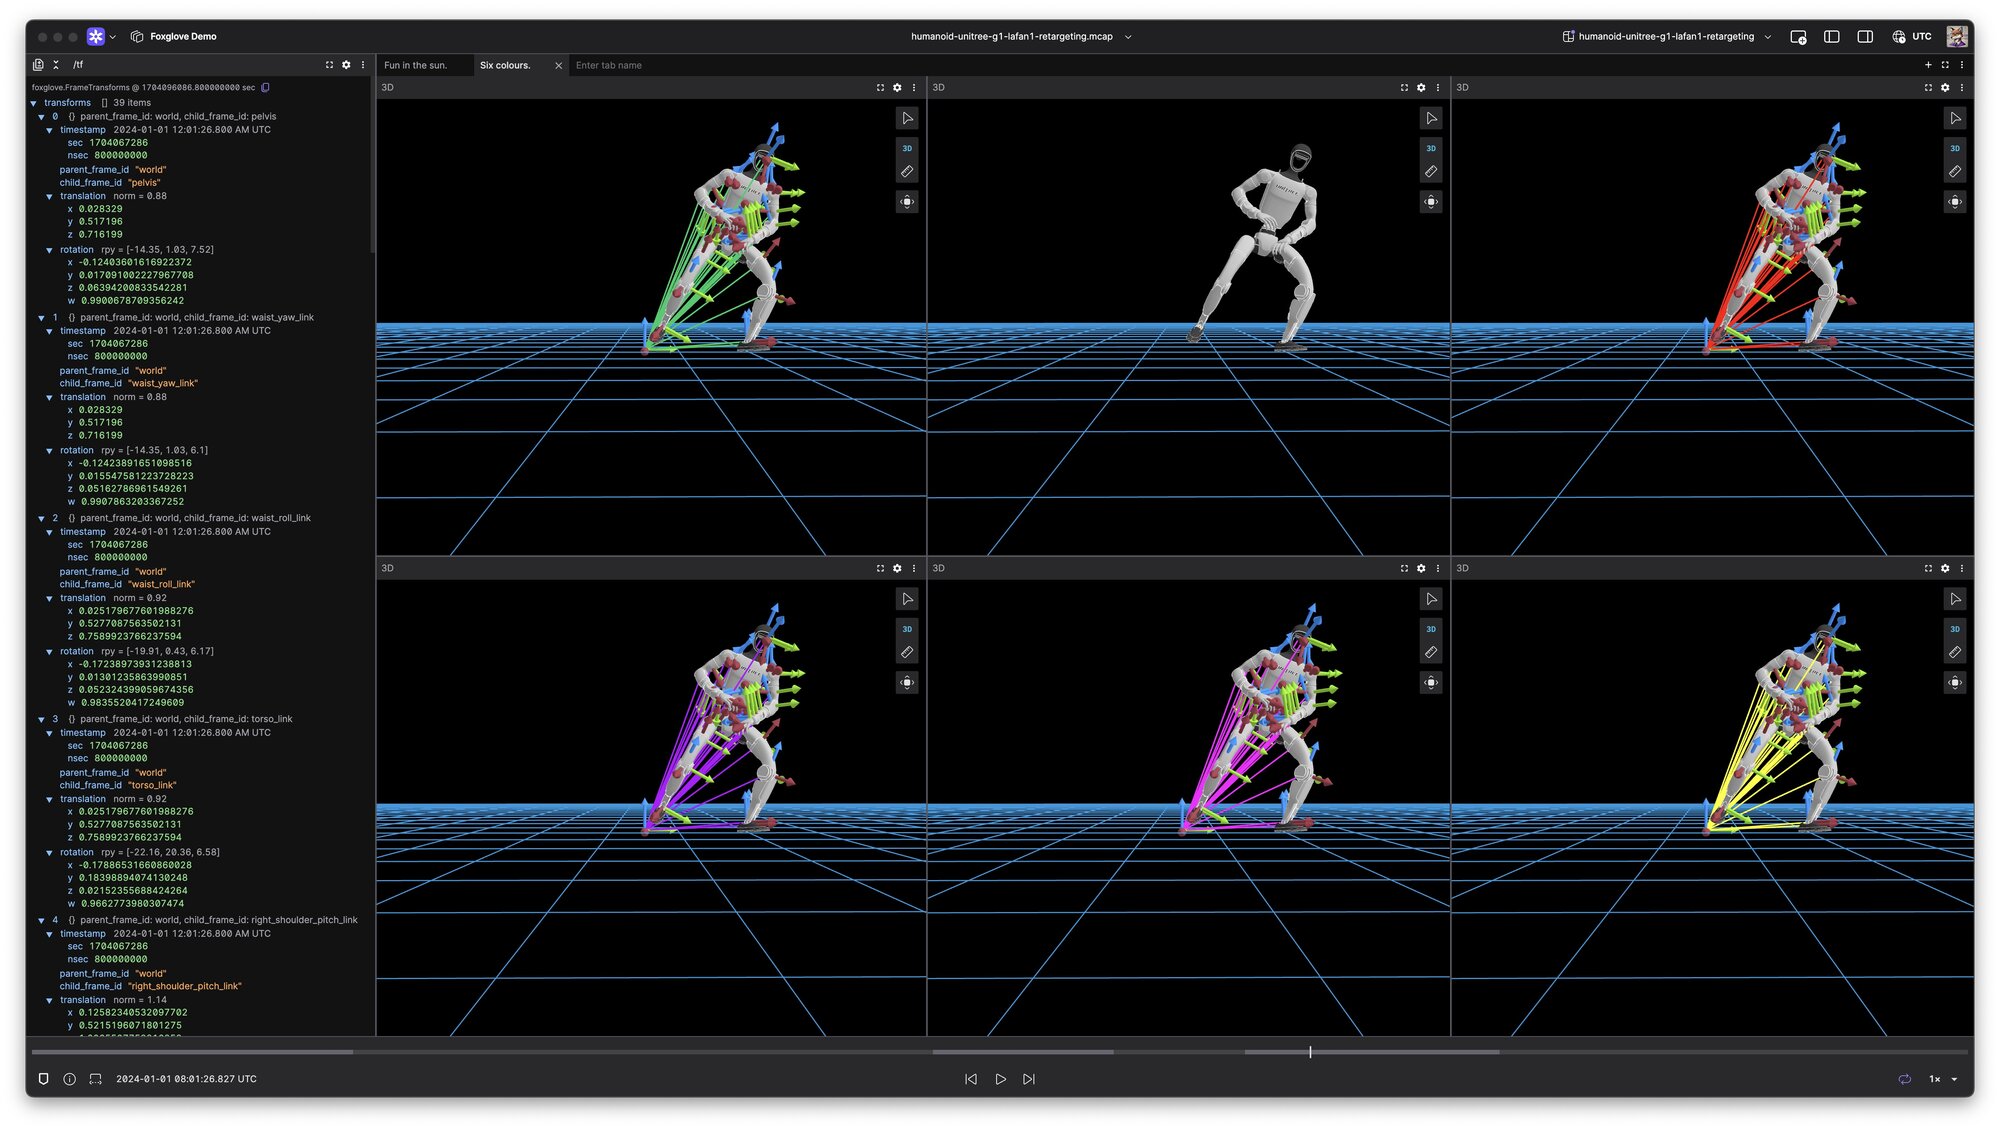This screenshot has width=2000, height=1129.
Task: Click the Foxglove Demo organization name
Action: [183, 37]
